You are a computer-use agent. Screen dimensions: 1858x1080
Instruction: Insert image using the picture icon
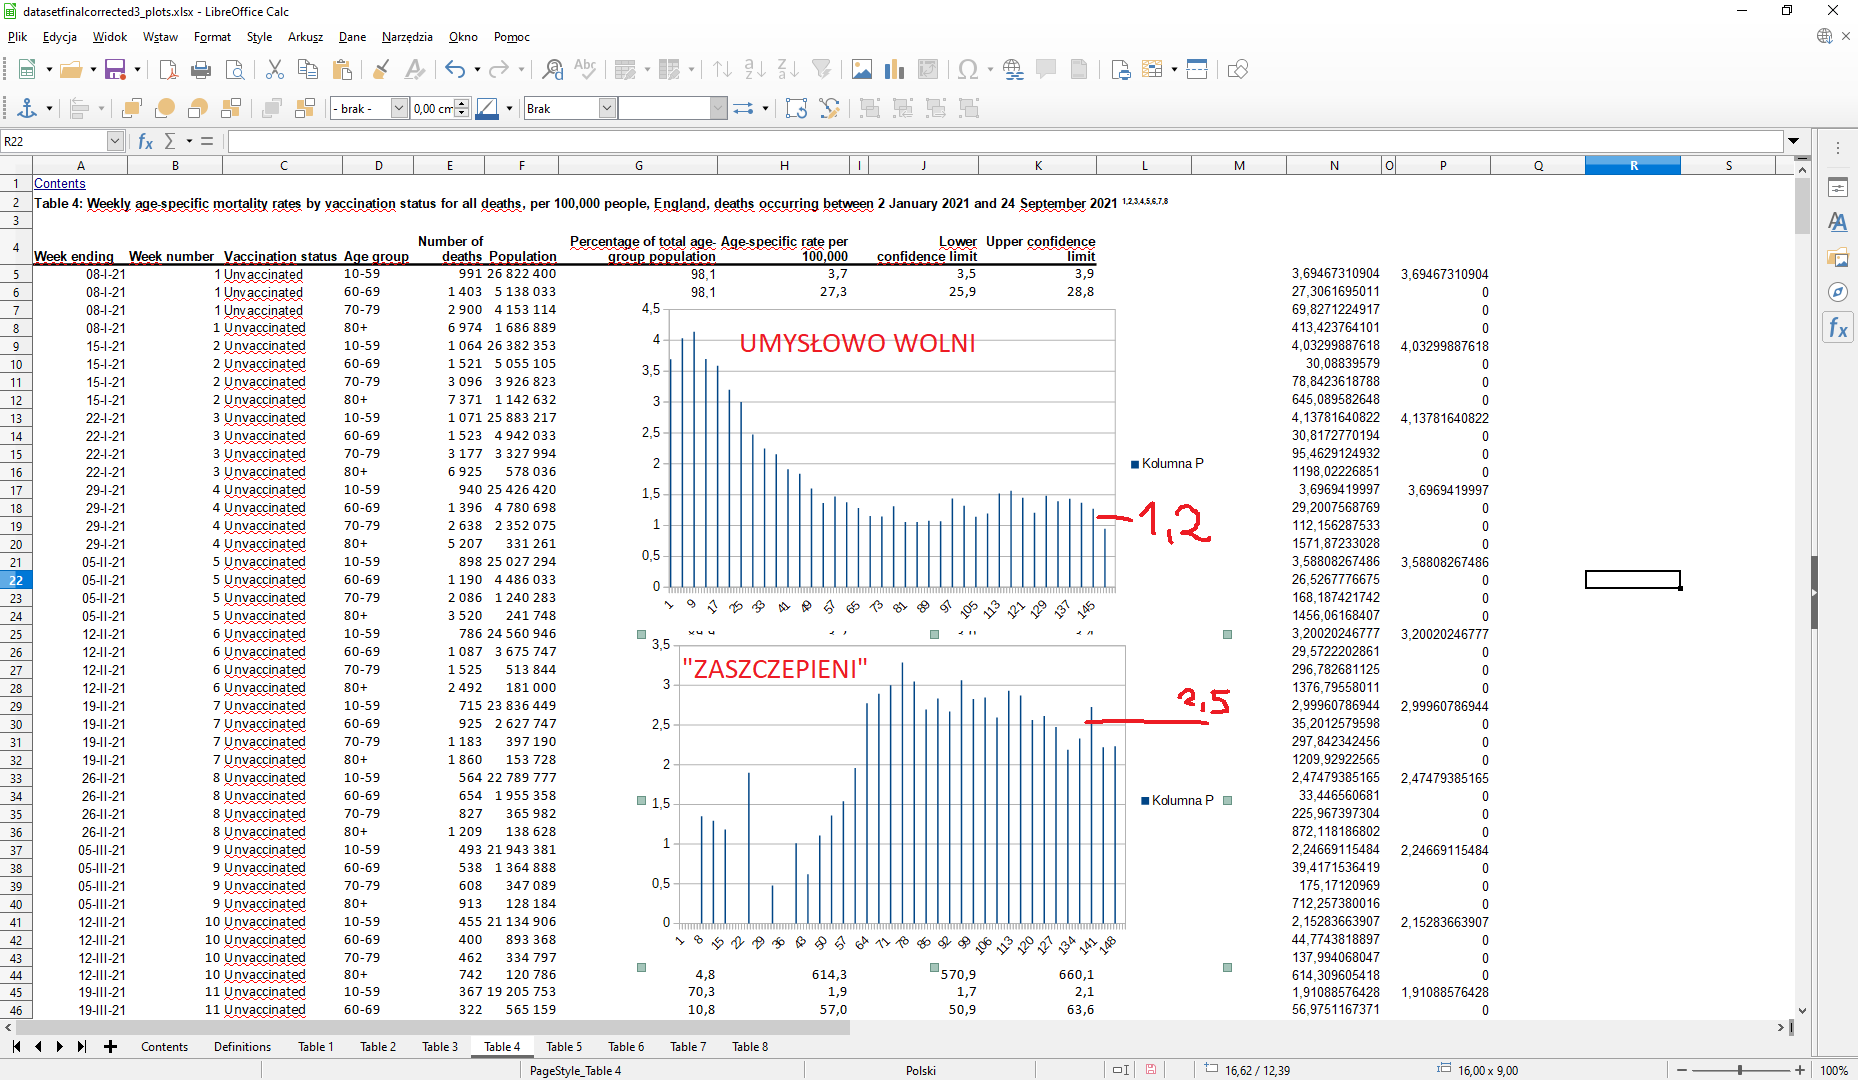tap(862, 69)
